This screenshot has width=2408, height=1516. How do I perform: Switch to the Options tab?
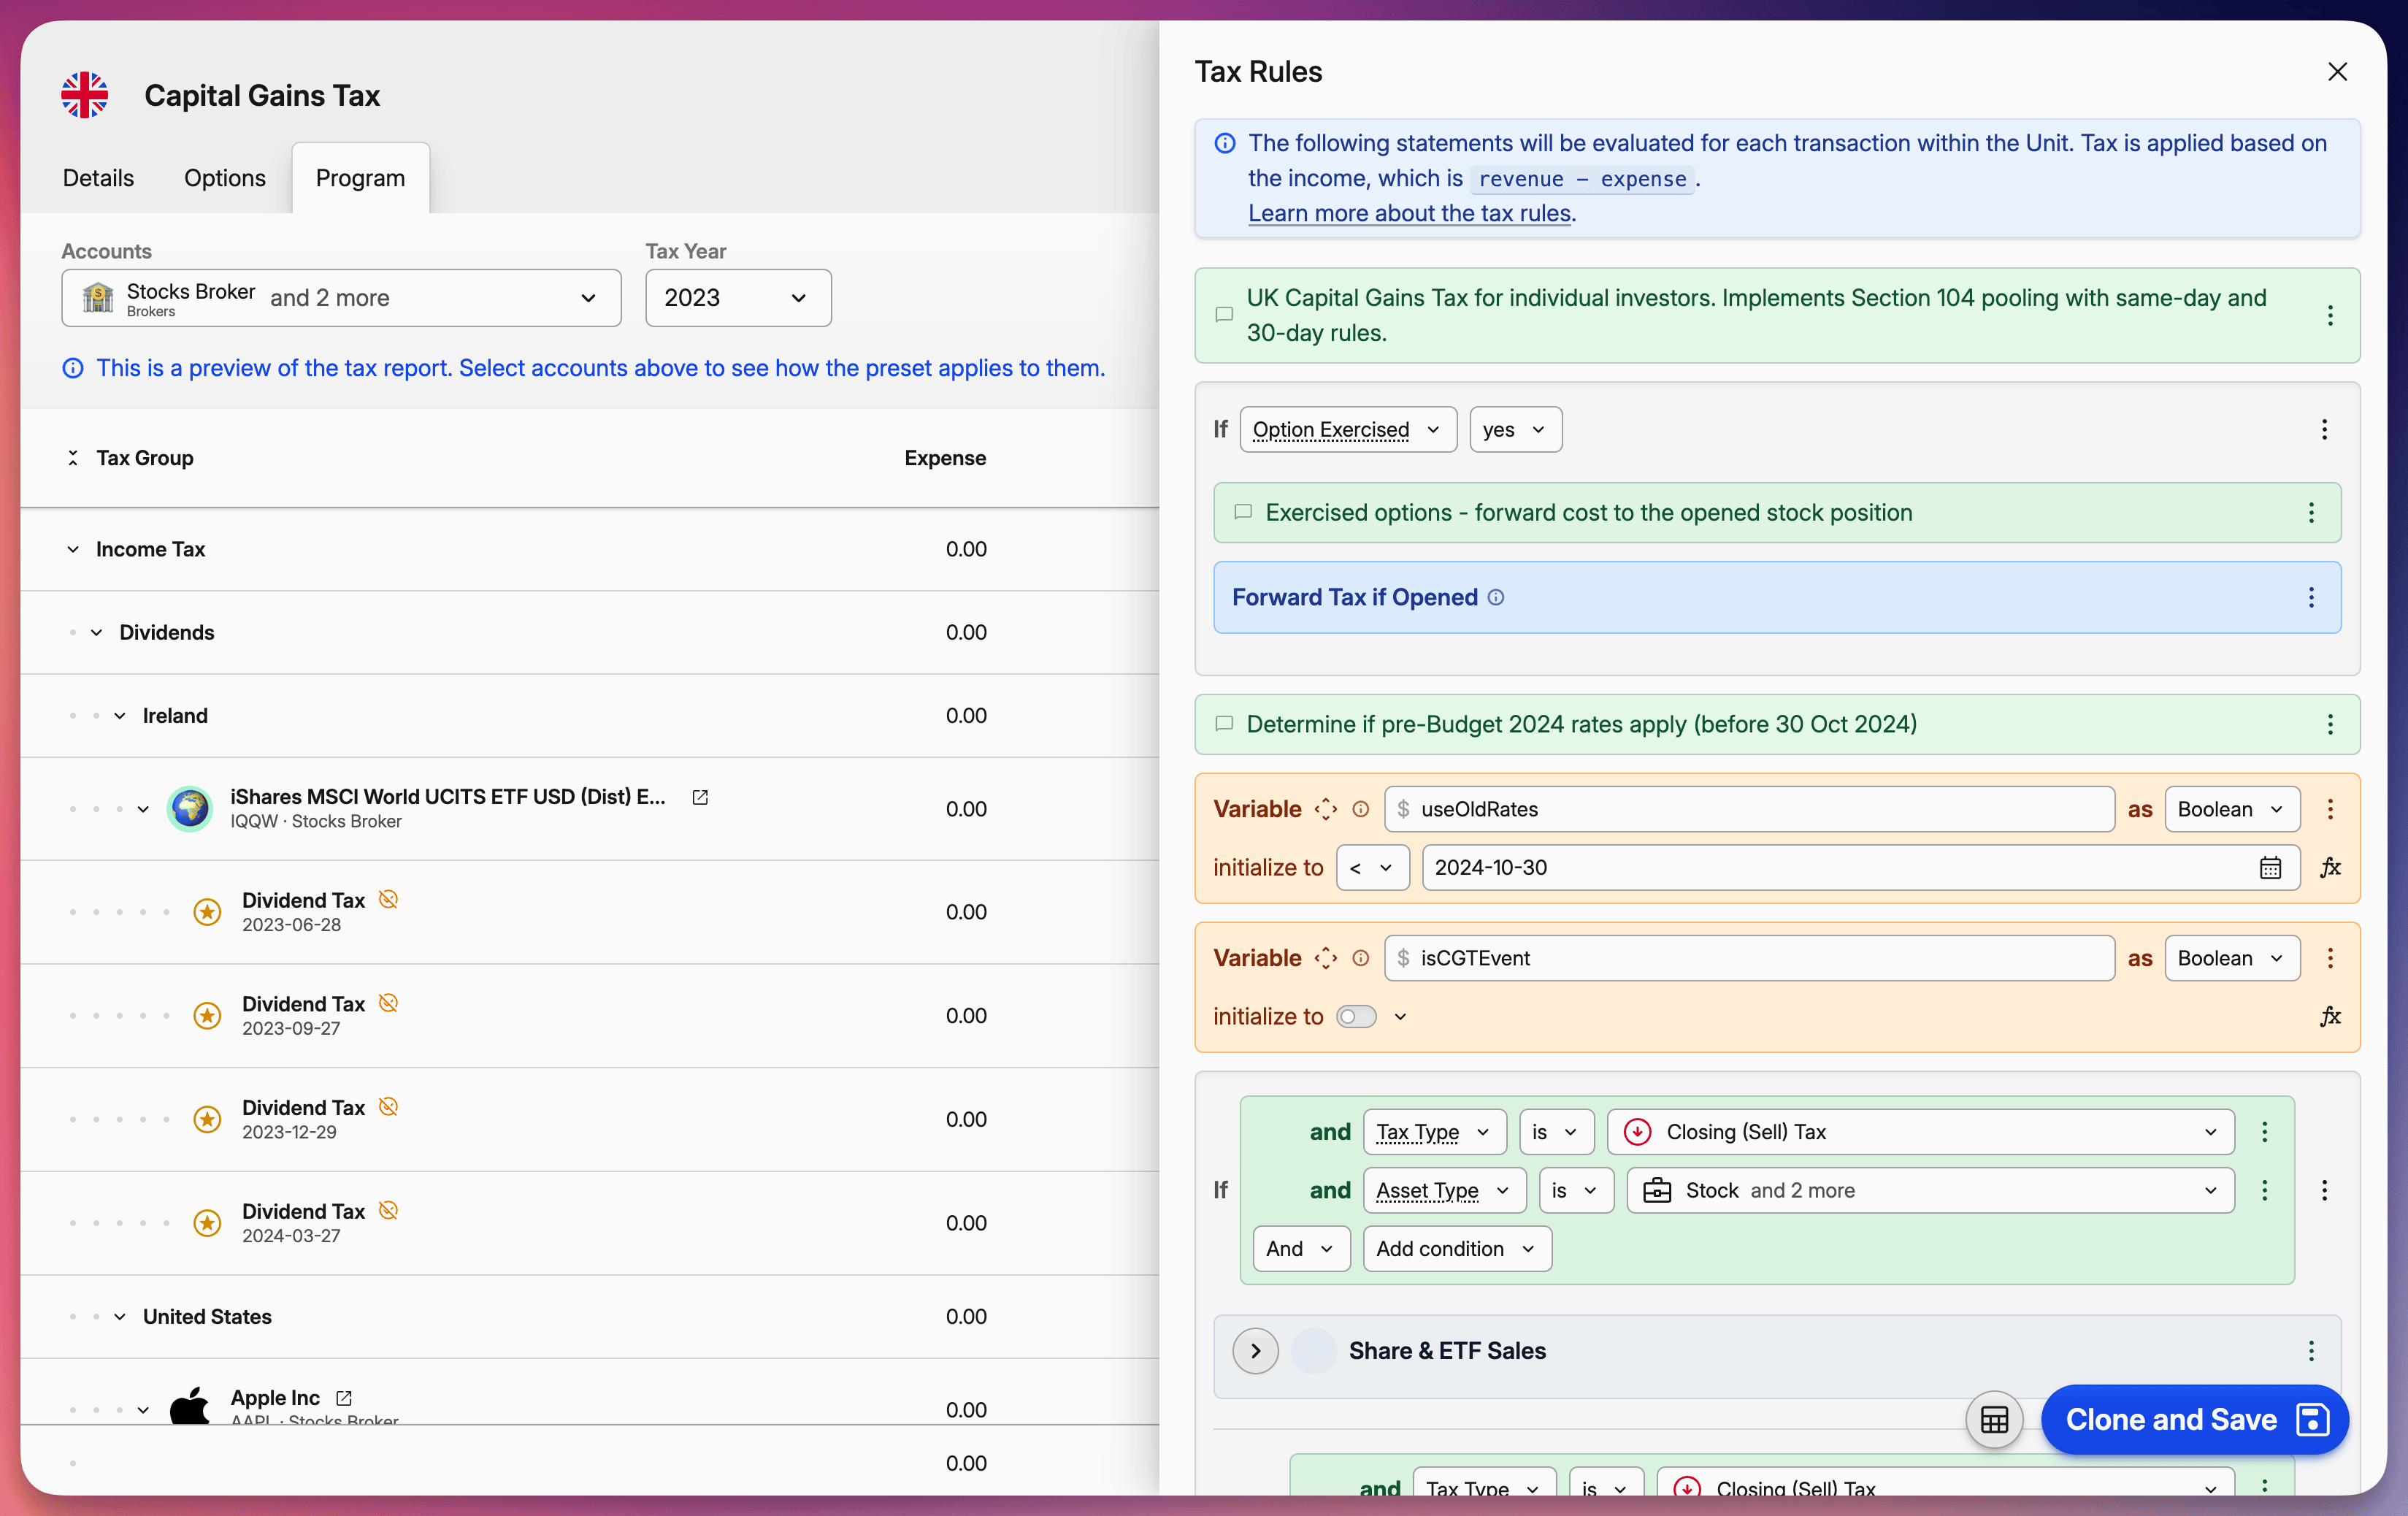pyautogui.click(x=224, y=178)
